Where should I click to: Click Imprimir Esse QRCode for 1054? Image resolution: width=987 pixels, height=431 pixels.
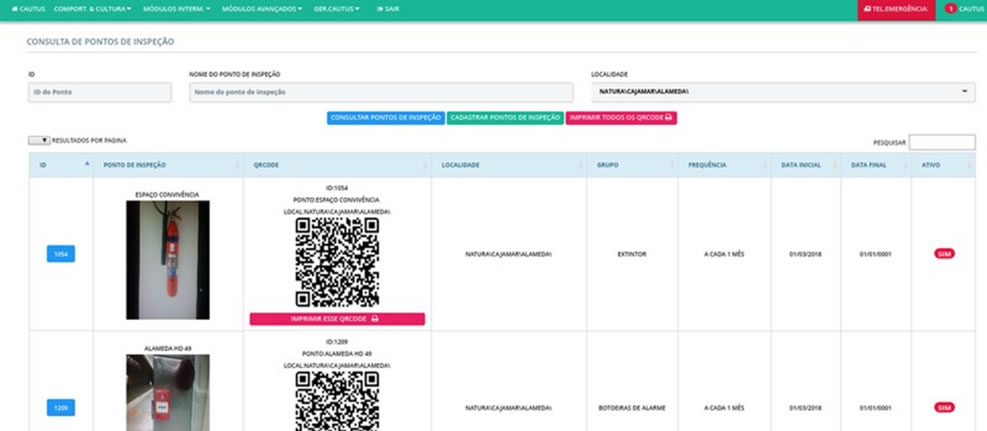(337, 319)
